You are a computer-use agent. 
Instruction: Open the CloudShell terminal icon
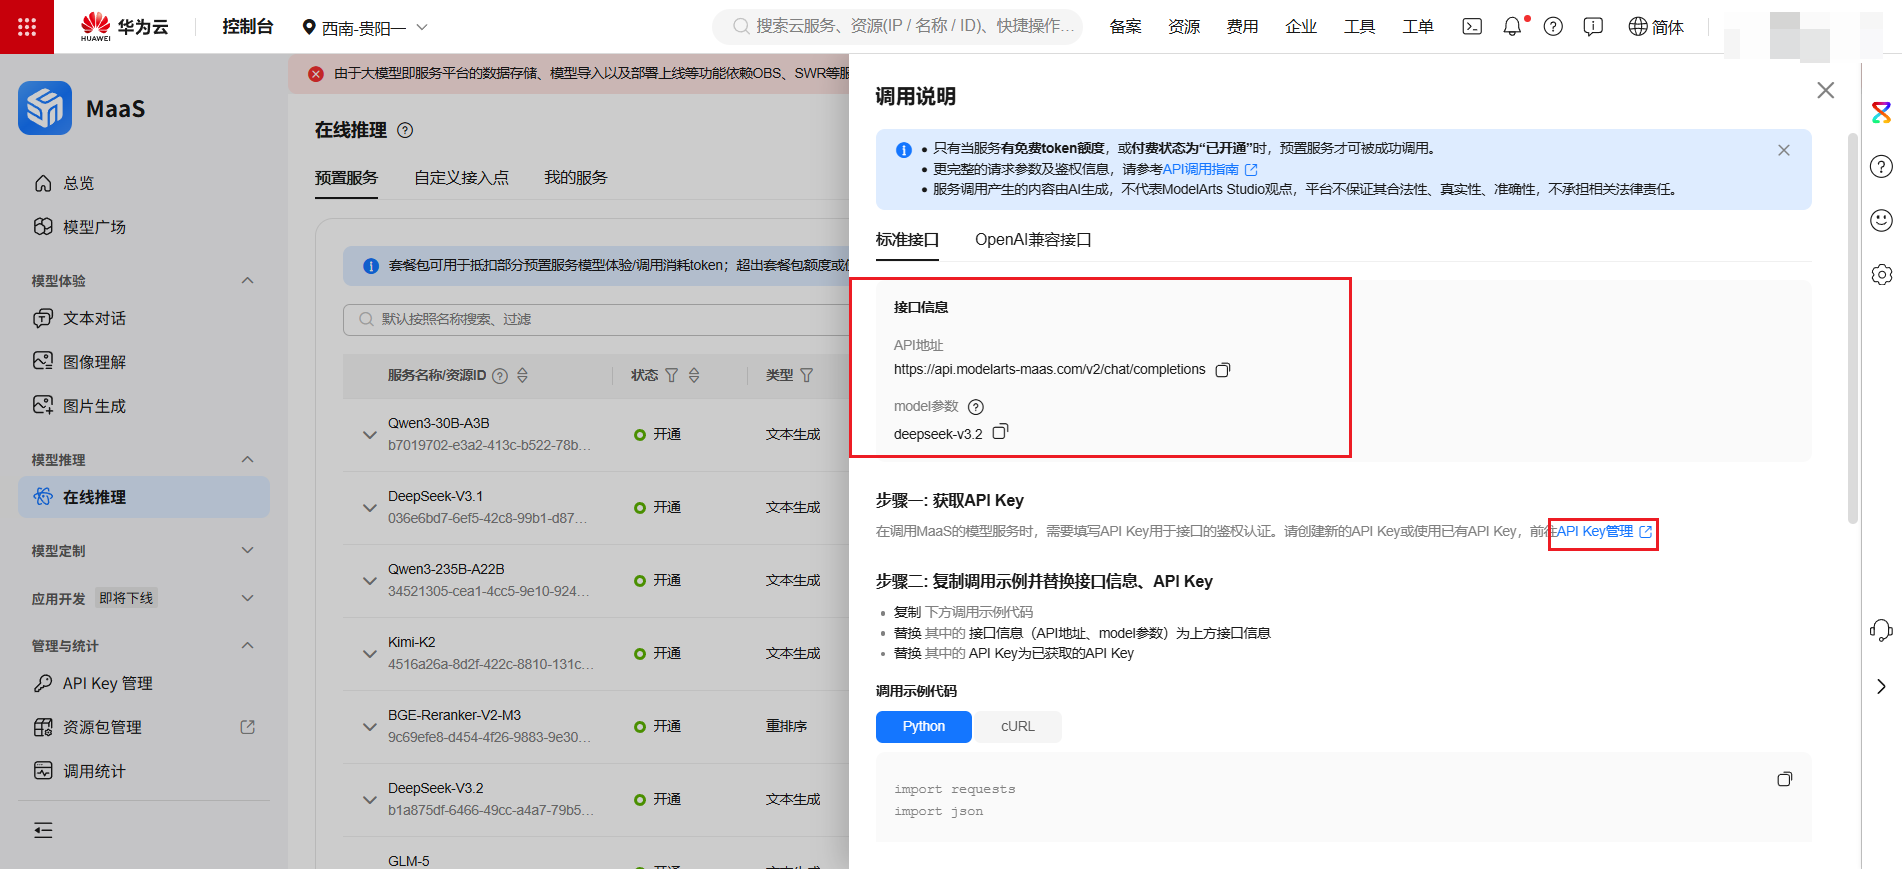(1472, 27)
